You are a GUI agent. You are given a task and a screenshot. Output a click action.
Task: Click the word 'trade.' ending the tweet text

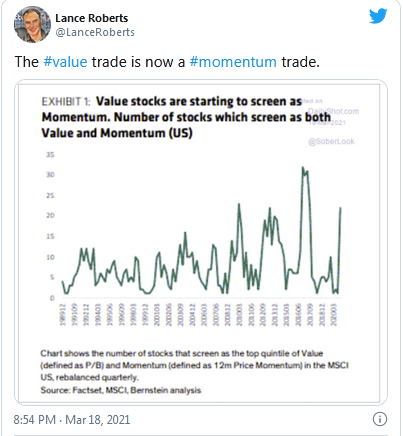click(300, 62)
